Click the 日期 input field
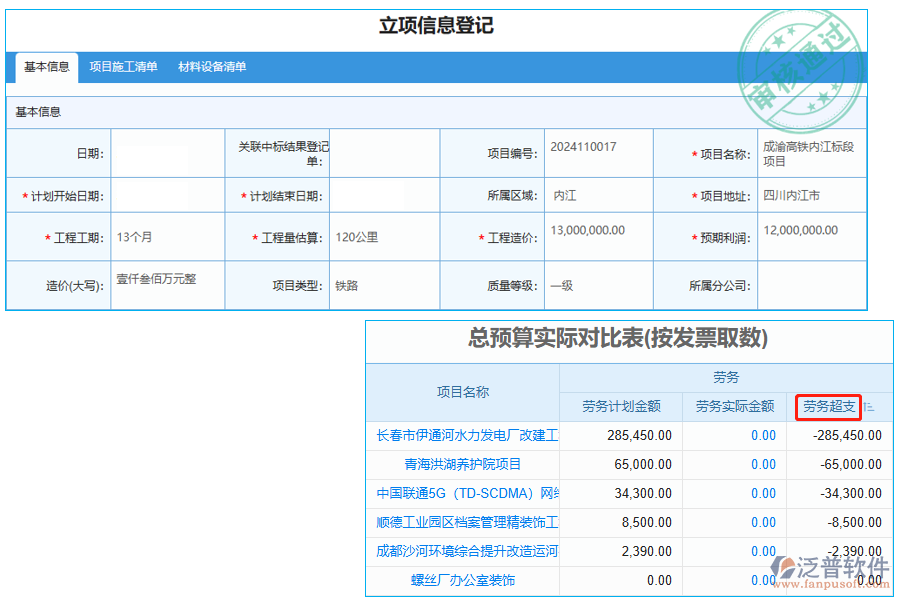Screen dimensions: 900x600 pyautogui.click(x=166, y=154)
